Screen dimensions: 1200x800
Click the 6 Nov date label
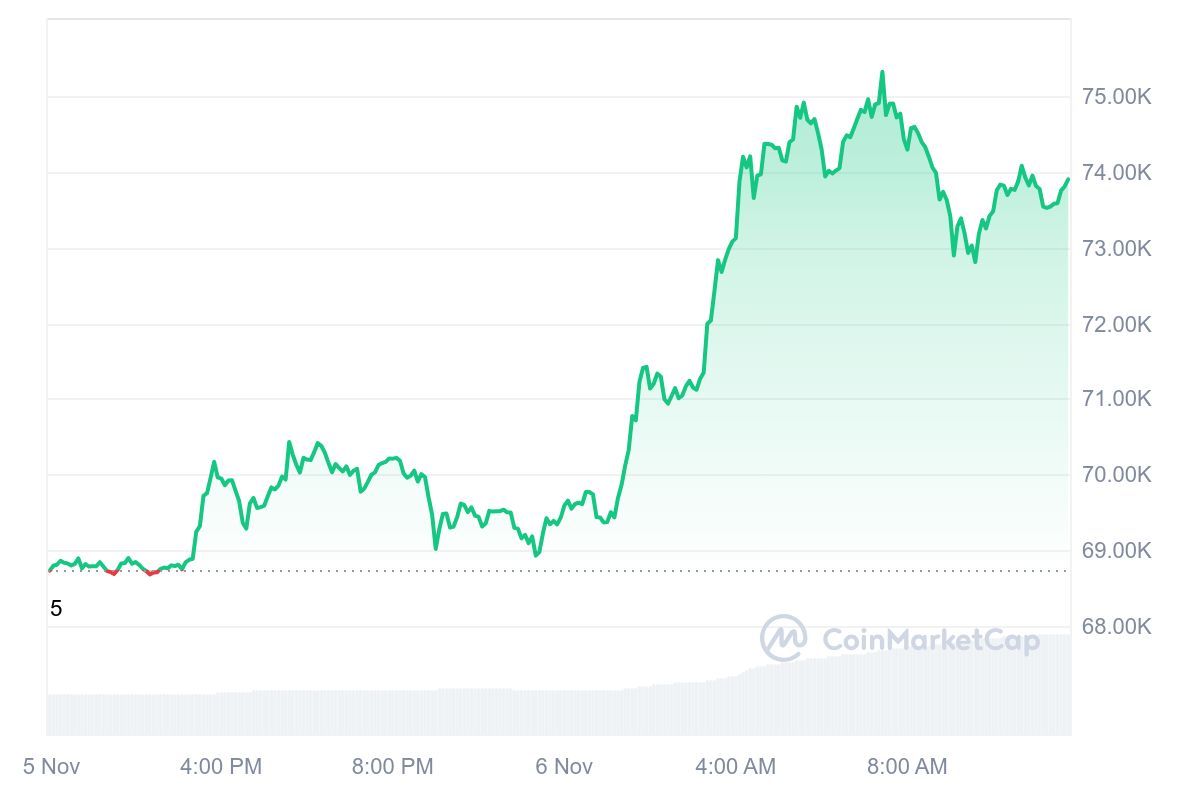564,767
